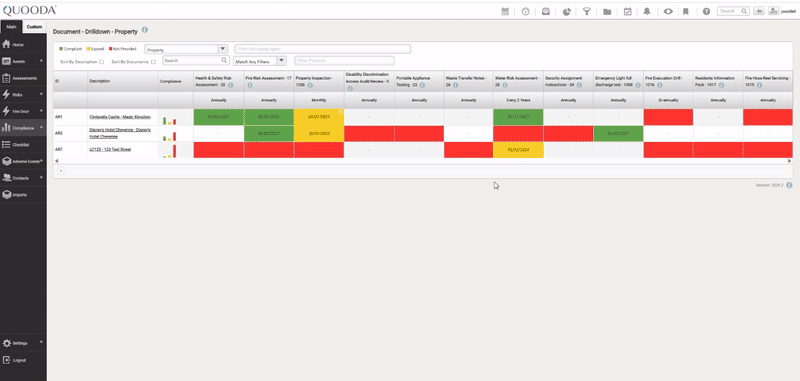
Task: Open the user account icon
Action: (x=773, y=11)
